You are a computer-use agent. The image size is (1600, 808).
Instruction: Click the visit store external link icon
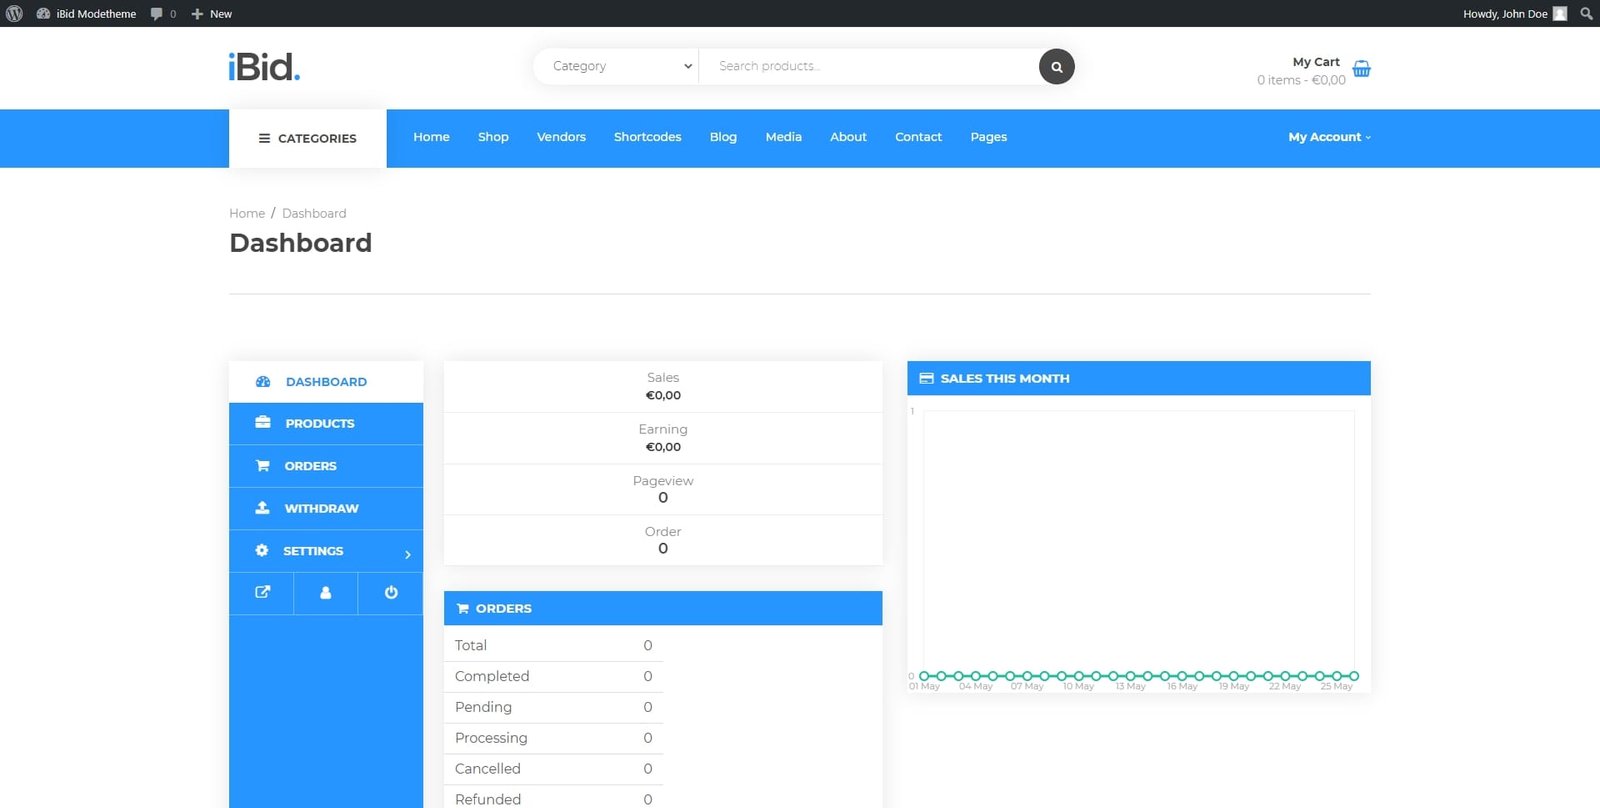(262, 593)
